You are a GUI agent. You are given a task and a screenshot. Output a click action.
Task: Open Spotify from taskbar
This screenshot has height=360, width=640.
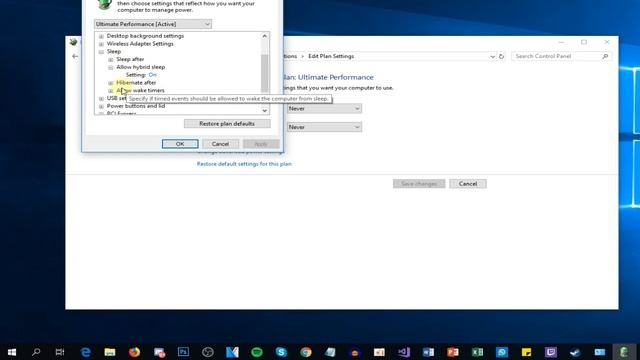tap(257, 352)
